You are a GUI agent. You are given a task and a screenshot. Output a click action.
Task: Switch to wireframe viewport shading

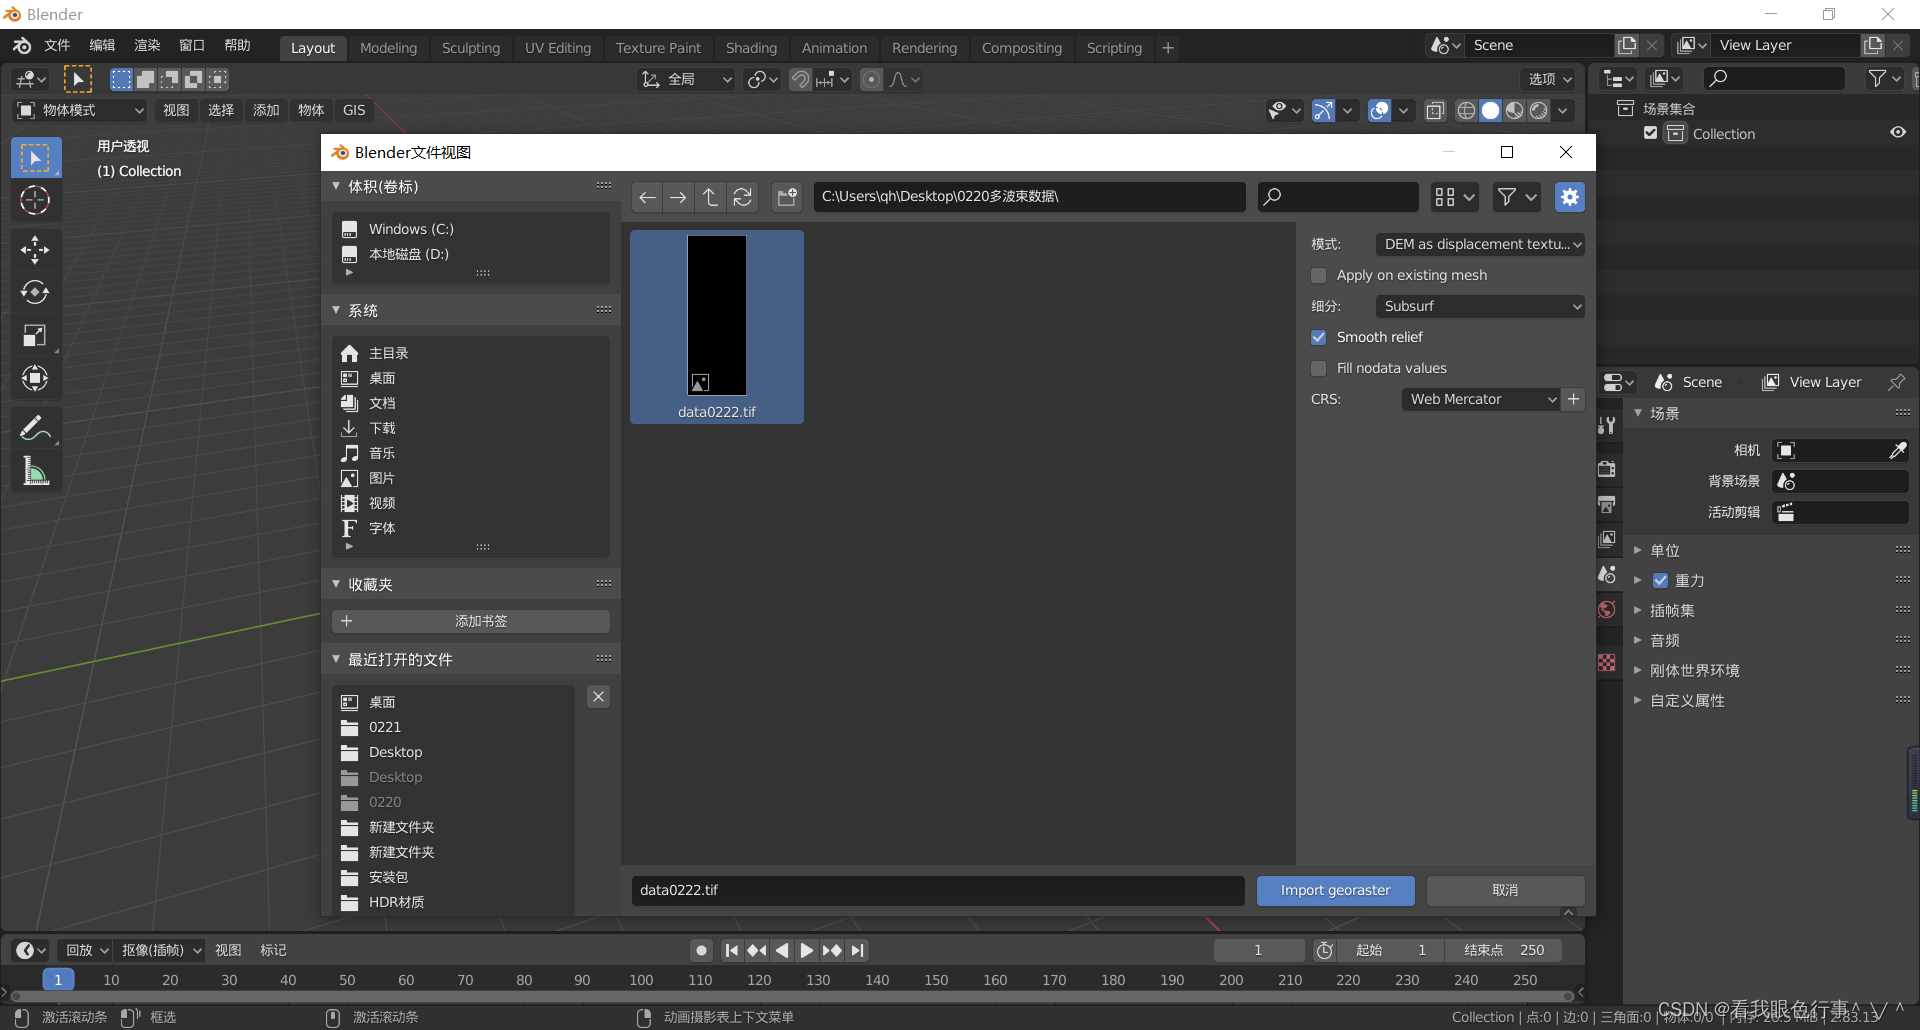pyautogui.click(x=1466, y=110)
